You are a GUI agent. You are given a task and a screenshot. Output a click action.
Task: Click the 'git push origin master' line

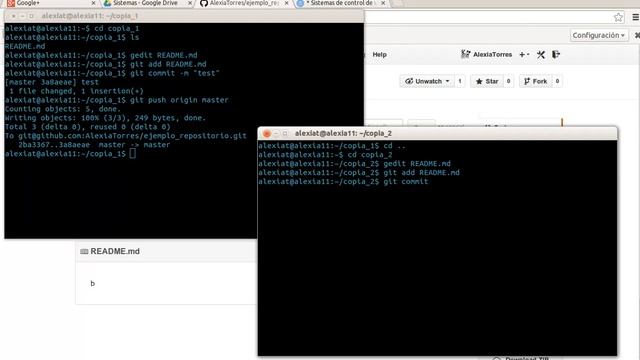(117, 100)
